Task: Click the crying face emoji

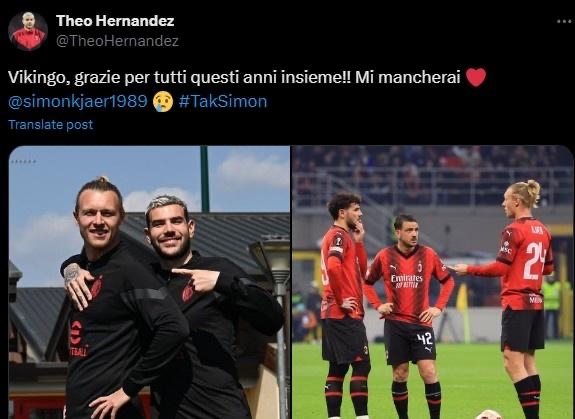Action: (163, 102)
